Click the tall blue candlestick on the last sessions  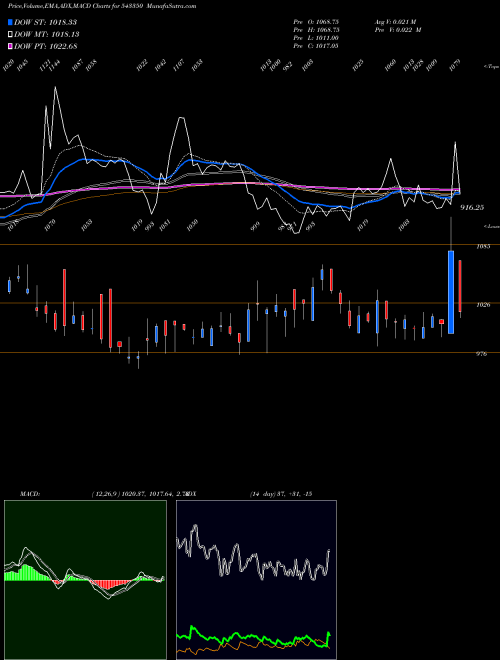pos(451,292)
